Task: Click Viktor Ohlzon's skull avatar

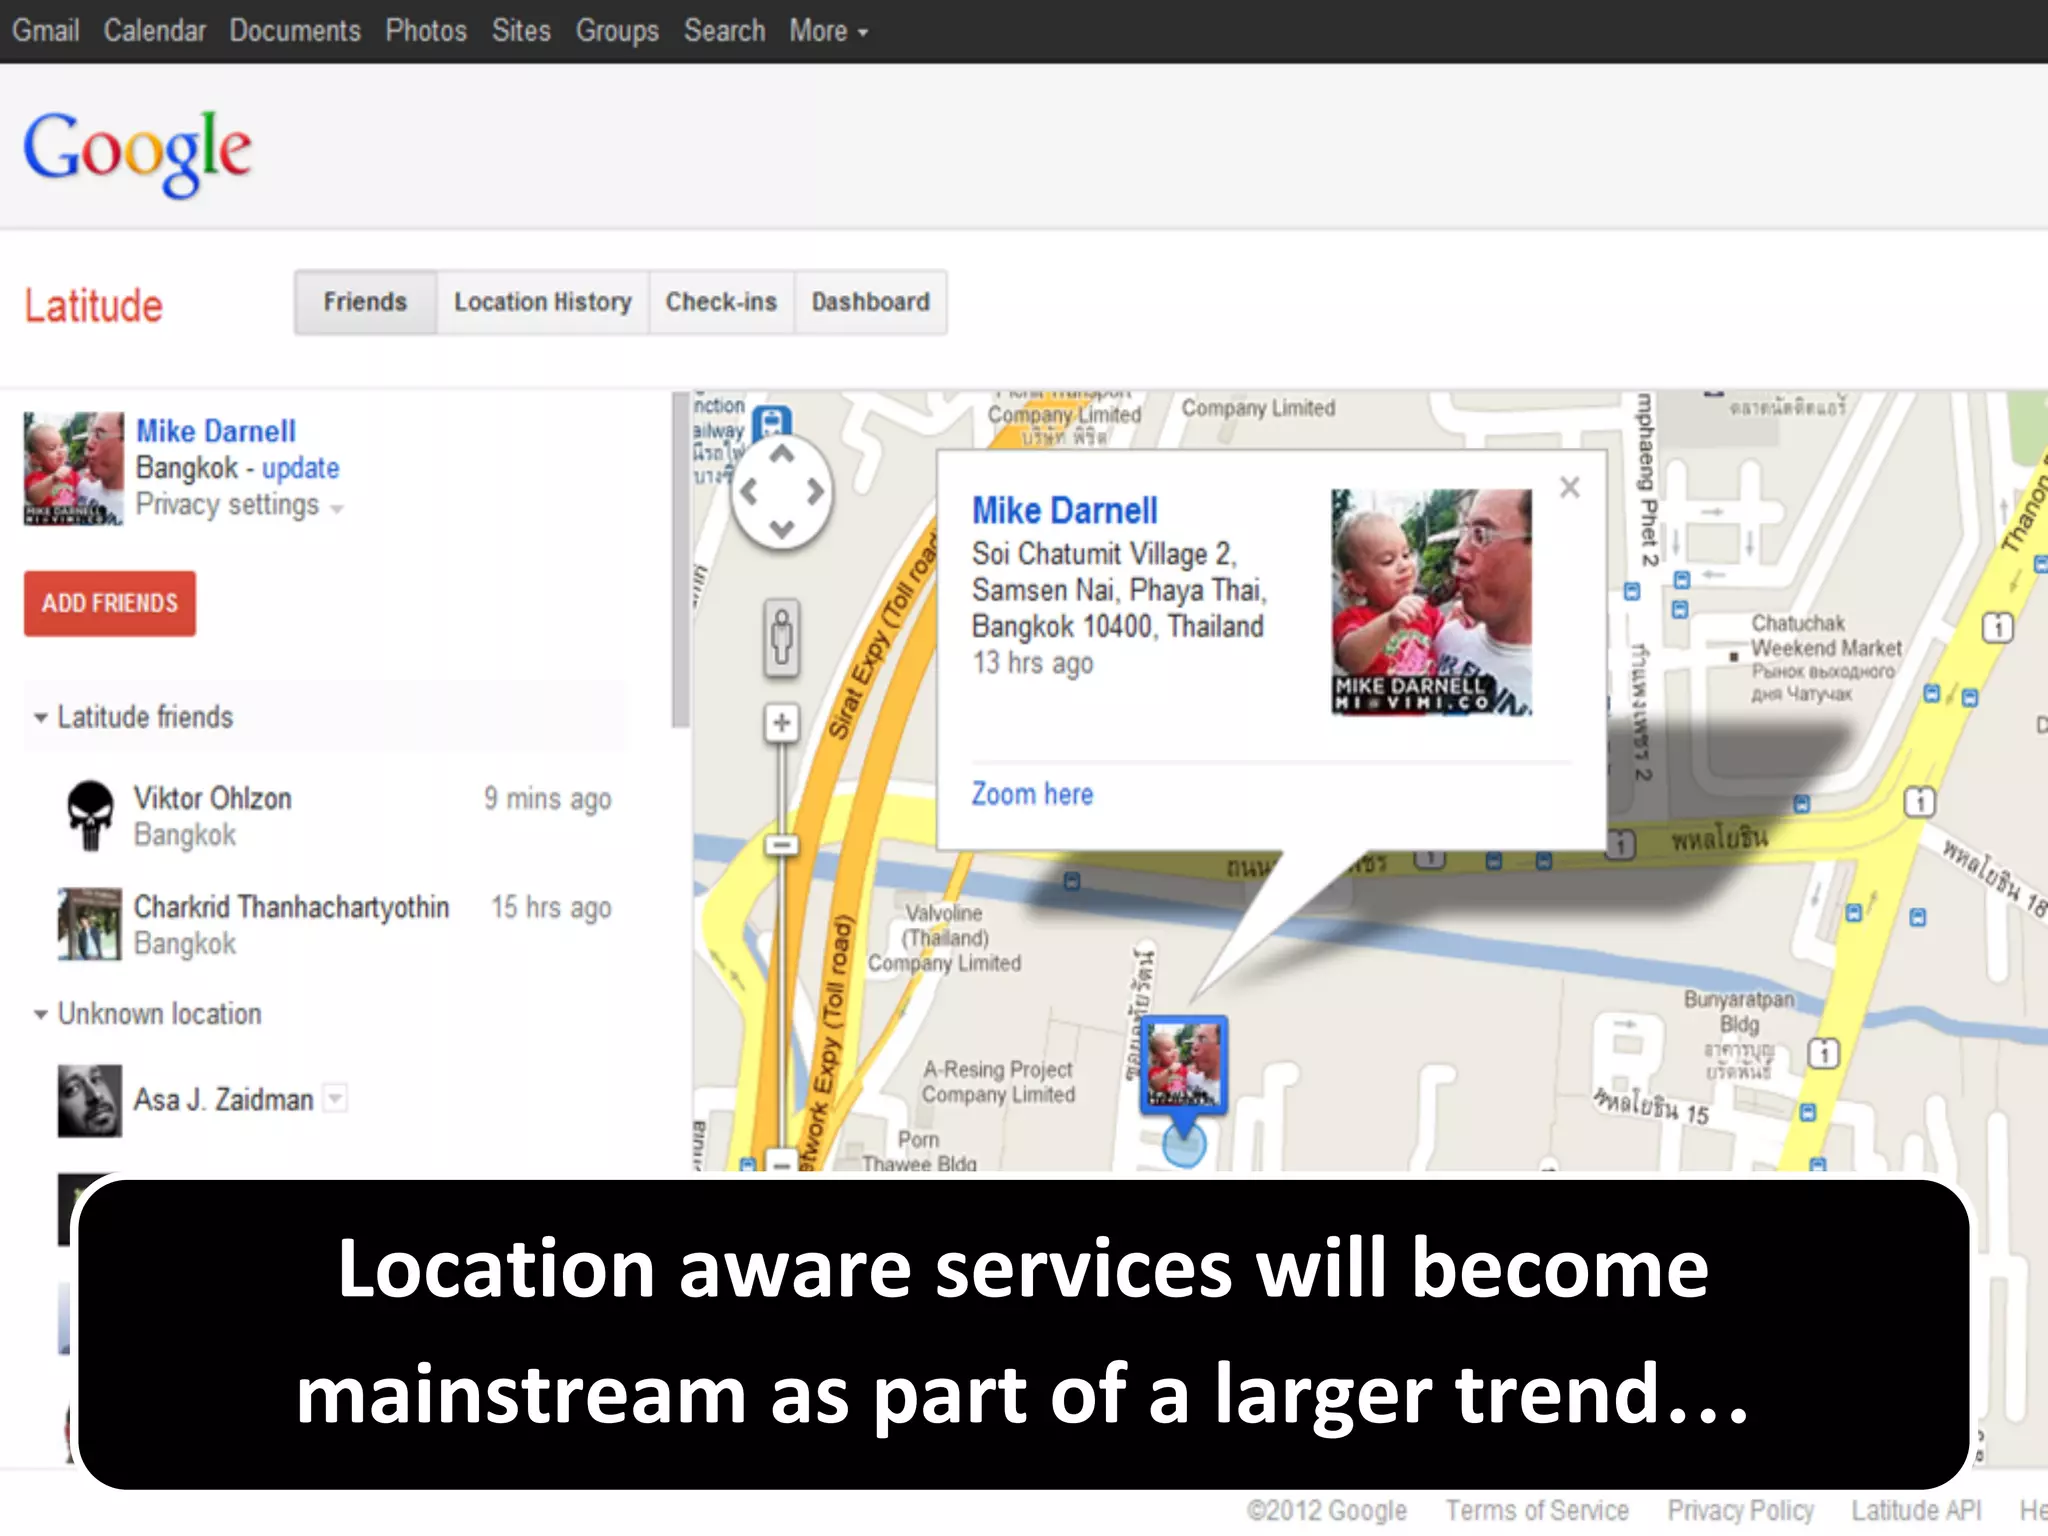Action: [x=90, y=815]
